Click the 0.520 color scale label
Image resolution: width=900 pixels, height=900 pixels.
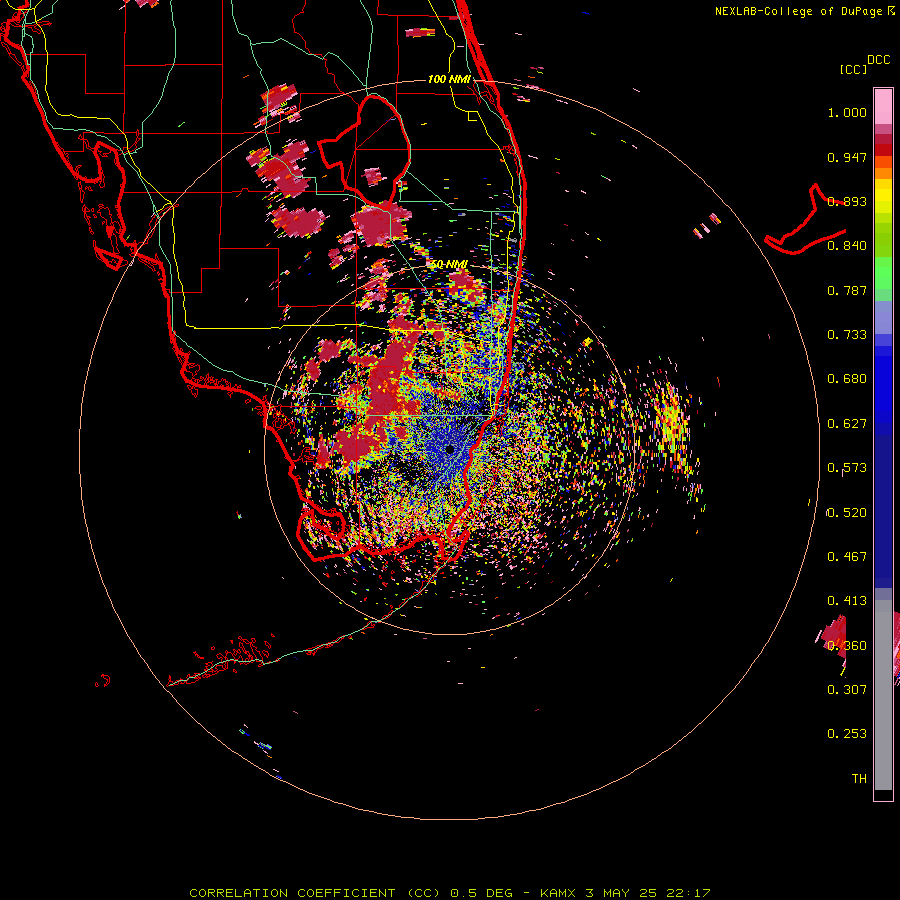tap(847, 513)
